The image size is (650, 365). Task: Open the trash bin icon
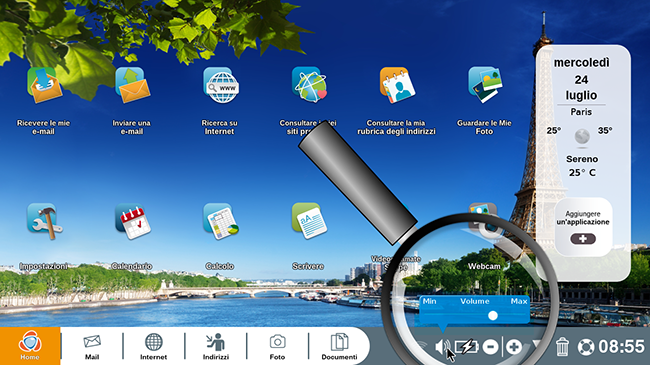562,347
